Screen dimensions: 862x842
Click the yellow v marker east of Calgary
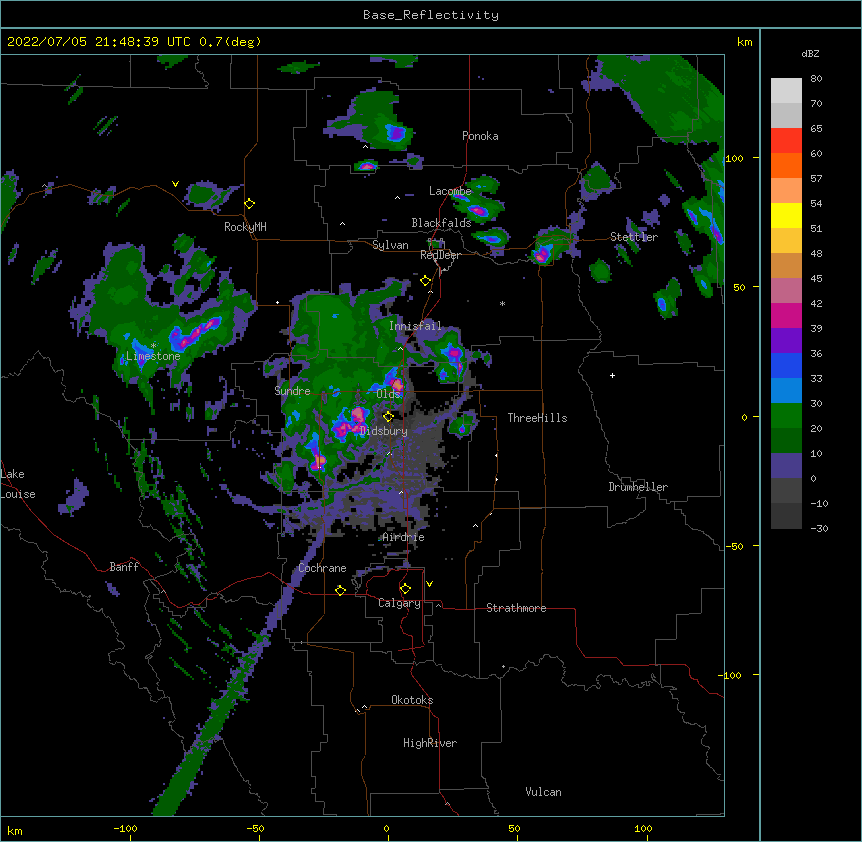point(429,584)
